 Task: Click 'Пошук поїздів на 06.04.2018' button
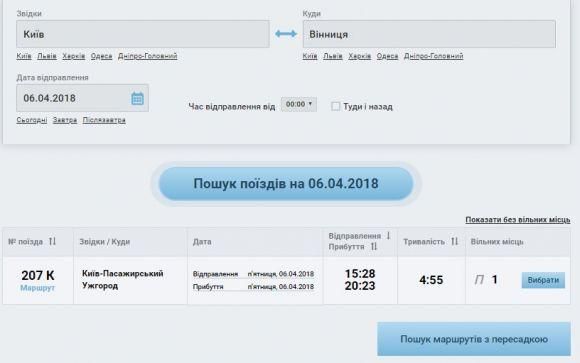pyautogui.click(x=286, y=184)
